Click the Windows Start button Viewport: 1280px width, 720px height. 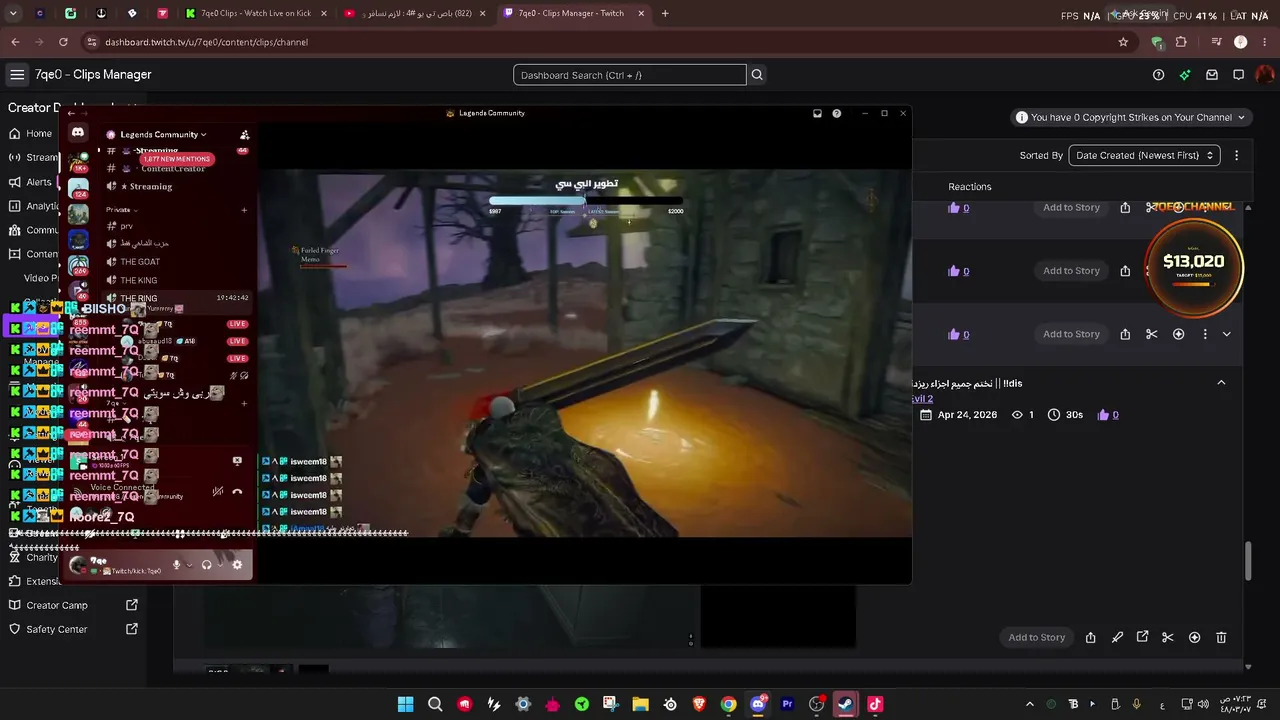point(405,704)
